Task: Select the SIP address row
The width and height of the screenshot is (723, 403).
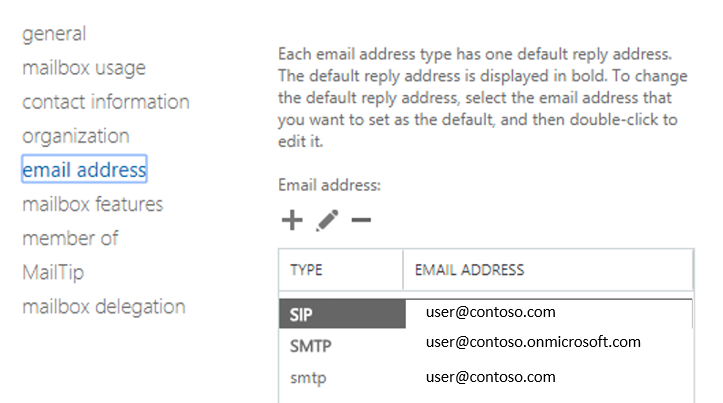Action: click(x=299, y=314)
